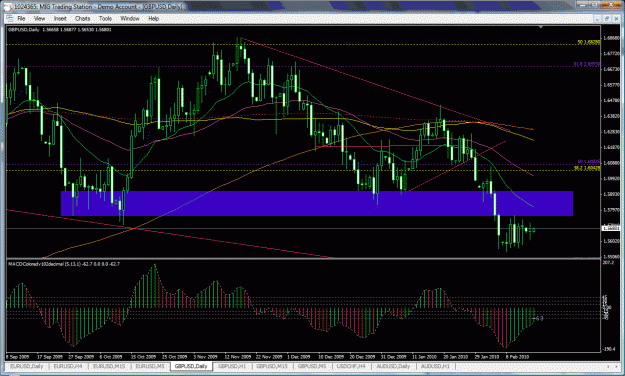Screen dimensions: 625x376
Task: Restore down the inner chart window
Action: click(607, 18)
